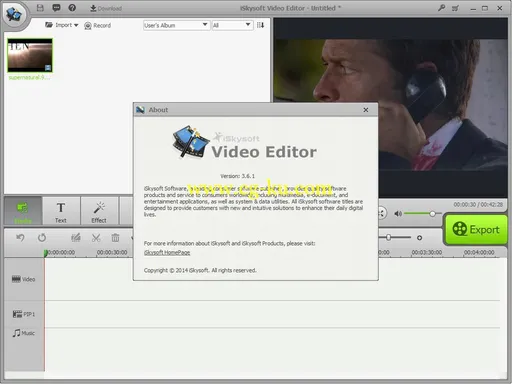Screen dimensions: 512x384
Task: Click the Save project floppy icon
Action: 40,8
